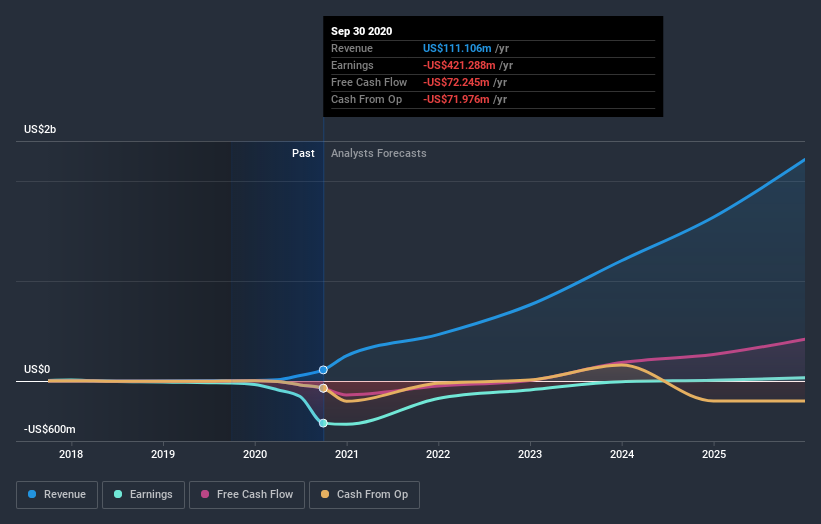Image resolution: width=821 pixels, height=524 pixels.
Task: Click the 2018 x-axis year label
Action: click(x=71, y=454)
